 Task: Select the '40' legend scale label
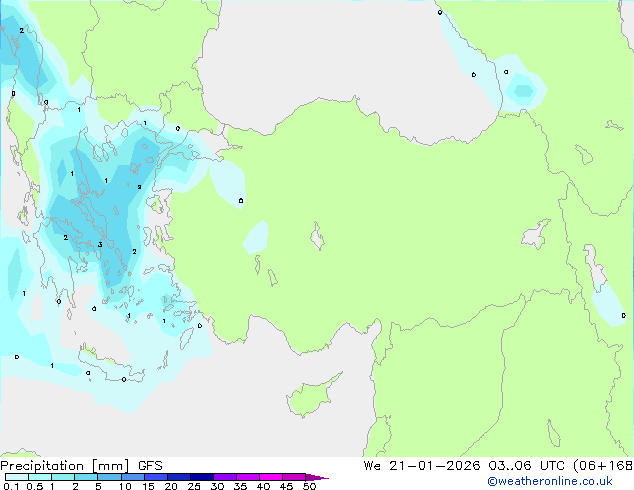tap(263, 486)
